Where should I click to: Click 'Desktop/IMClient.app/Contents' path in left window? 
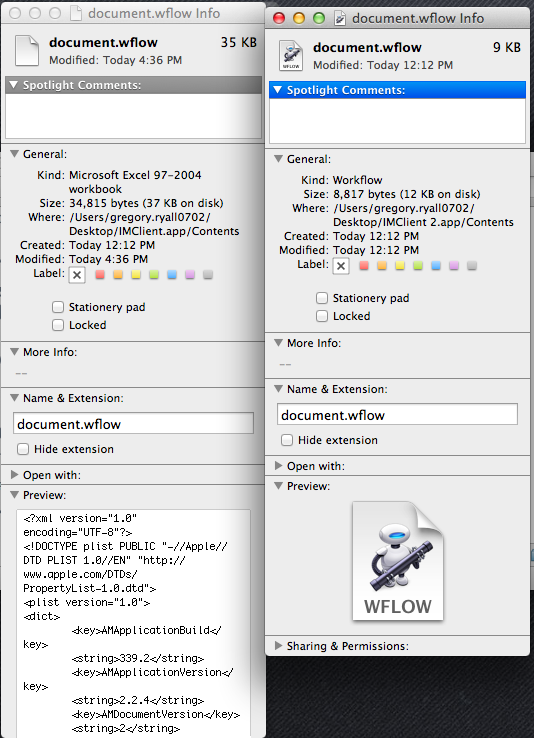click(154, 232)
